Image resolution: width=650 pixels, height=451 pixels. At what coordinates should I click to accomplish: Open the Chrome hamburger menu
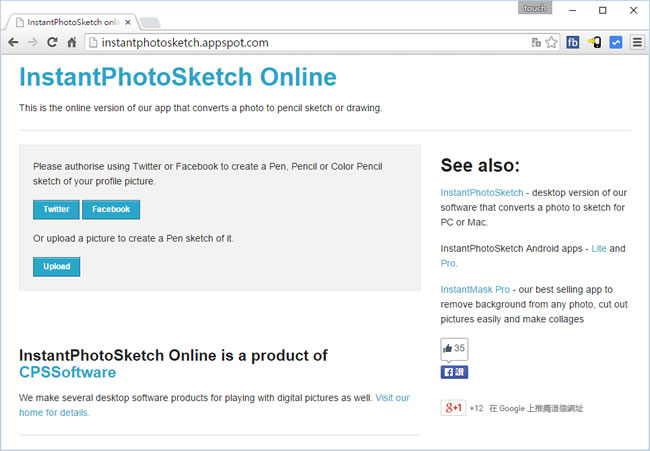[637, 42]
